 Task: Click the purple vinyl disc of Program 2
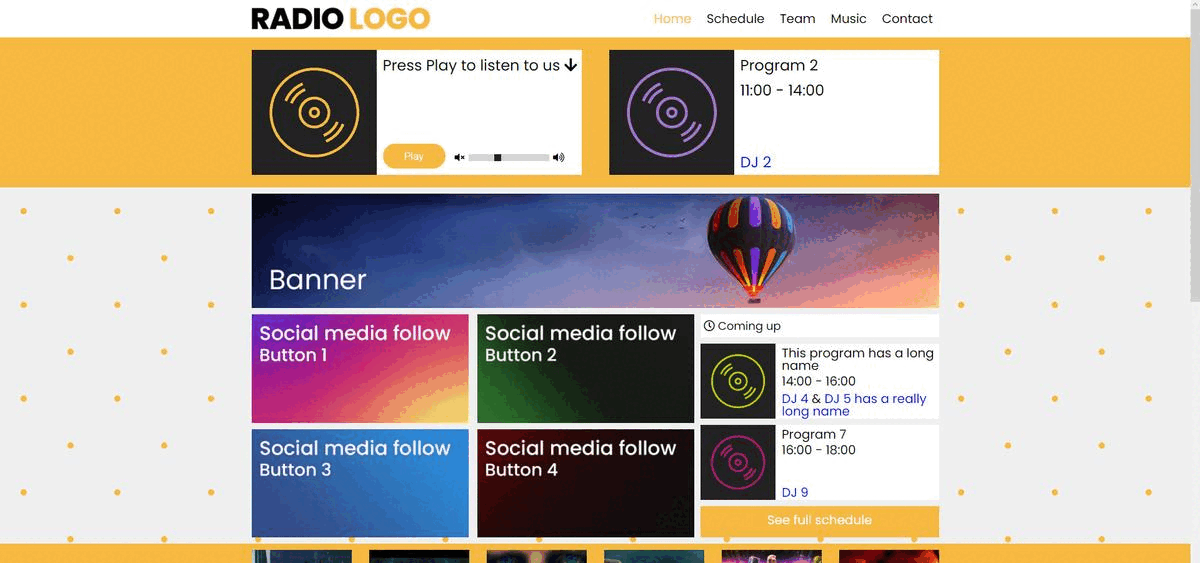(672, 112)
